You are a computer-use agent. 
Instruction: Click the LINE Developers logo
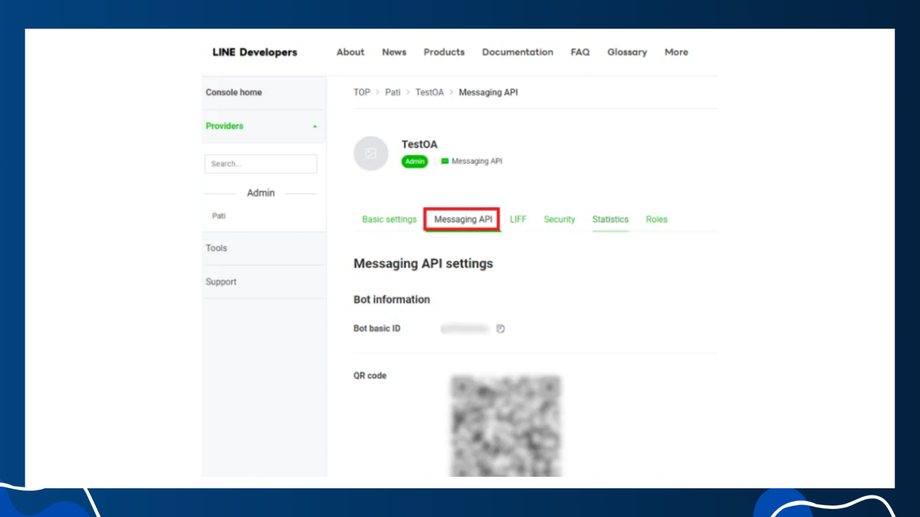tap(255, 52)
